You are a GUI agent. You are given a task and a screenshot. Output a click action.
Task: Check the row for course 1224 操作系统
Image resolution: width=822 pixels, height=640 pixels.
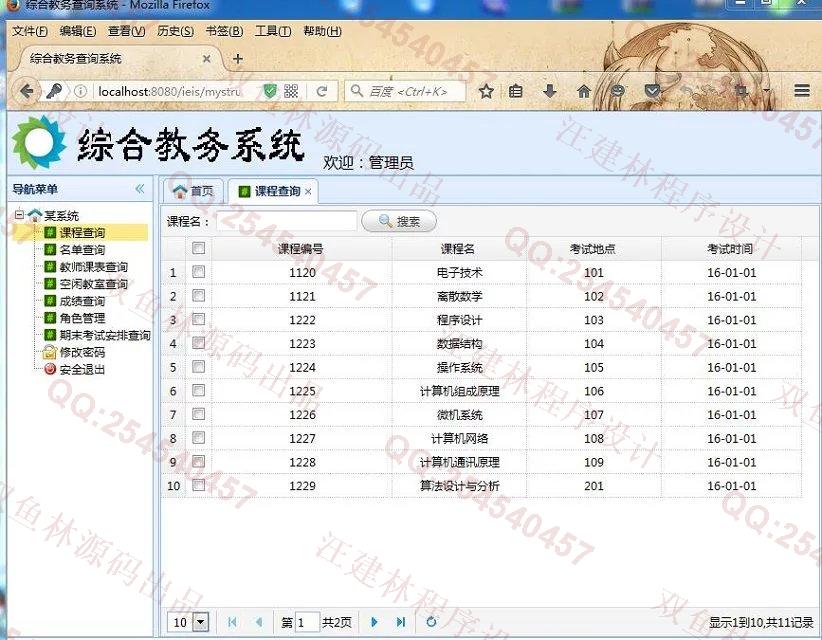coord(198,366)
